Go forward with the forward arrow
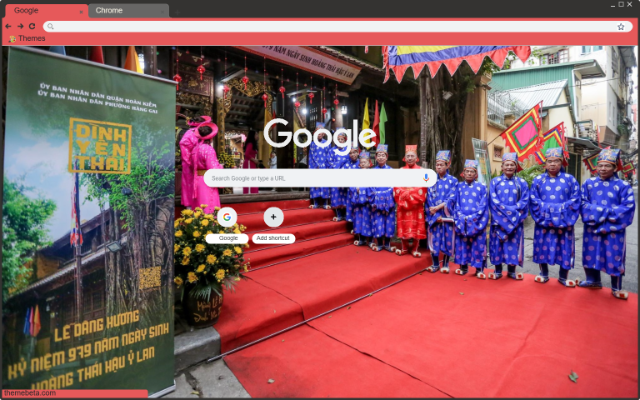 20,26
